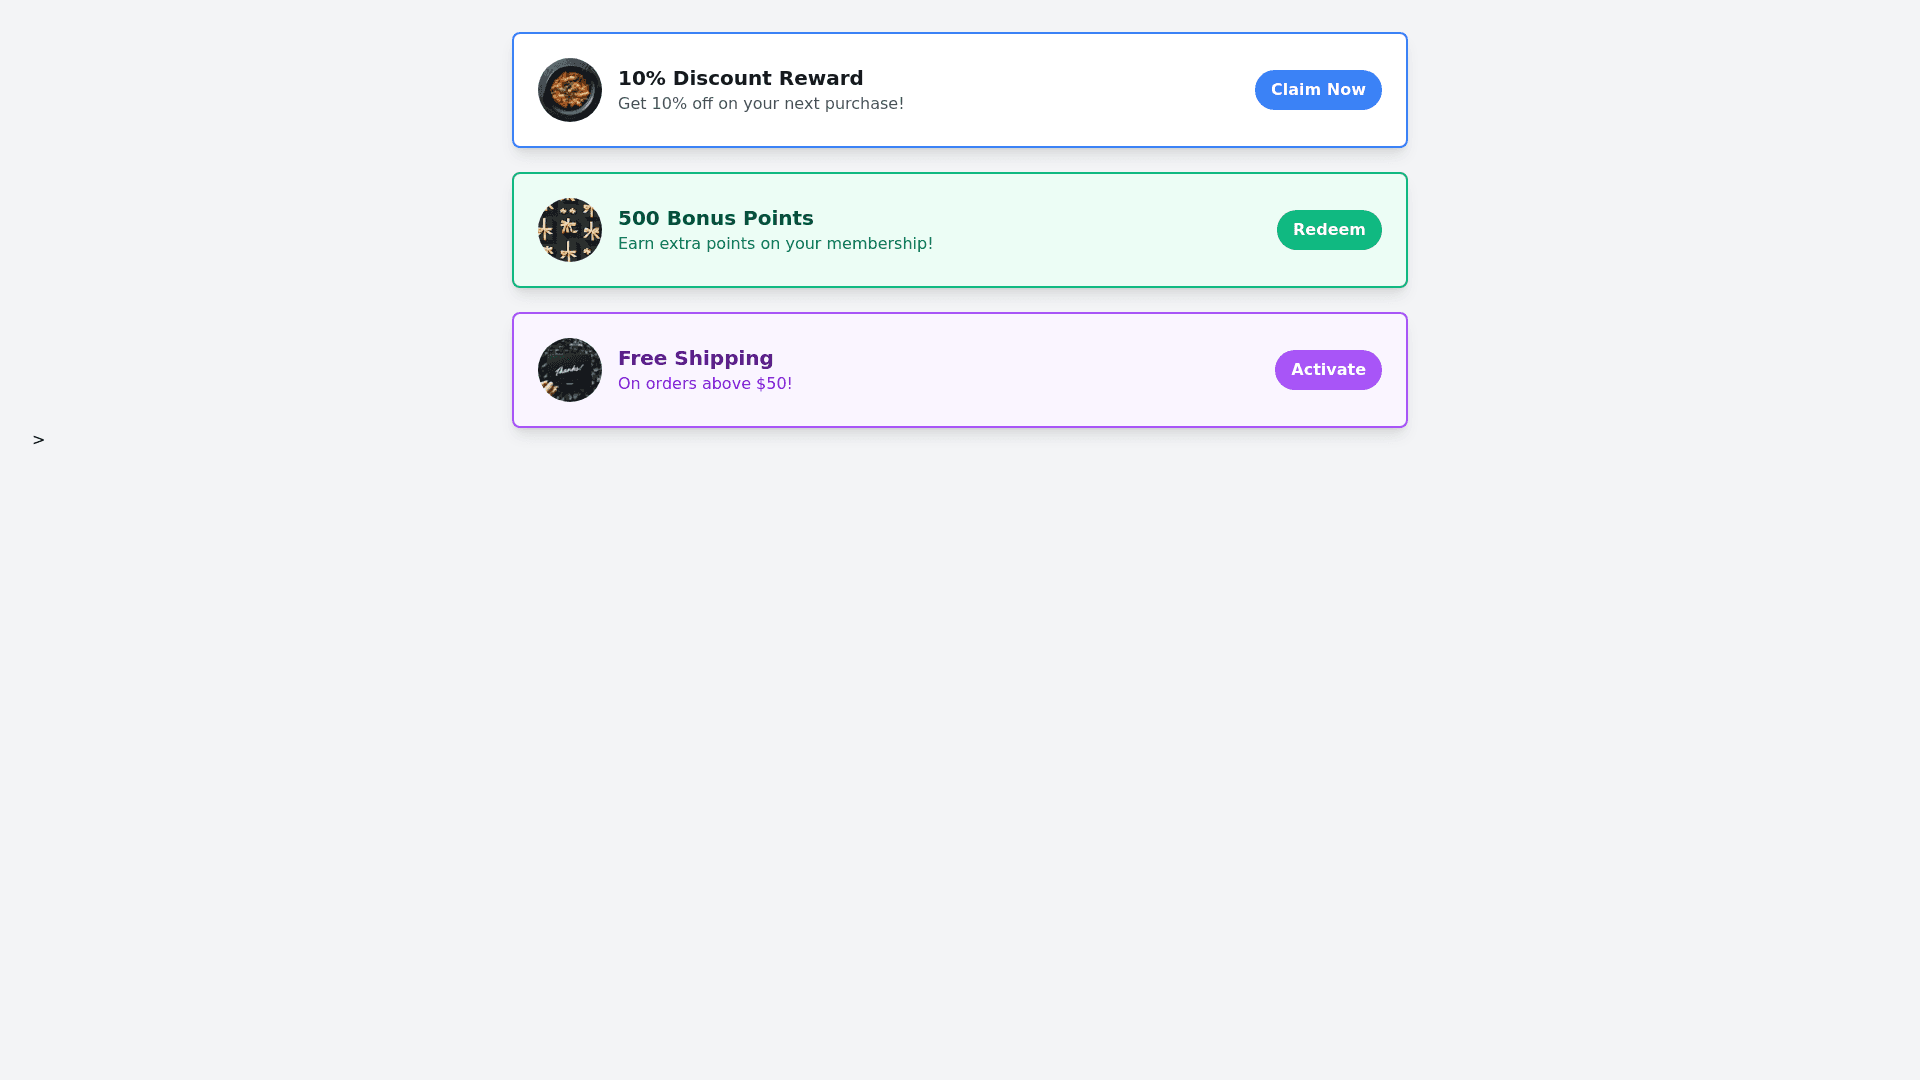The width and height of the screenshot is (1920, 1080).
Task: Click empty middle space in the green Bonus Points card
Action: tap(1100, 230)
